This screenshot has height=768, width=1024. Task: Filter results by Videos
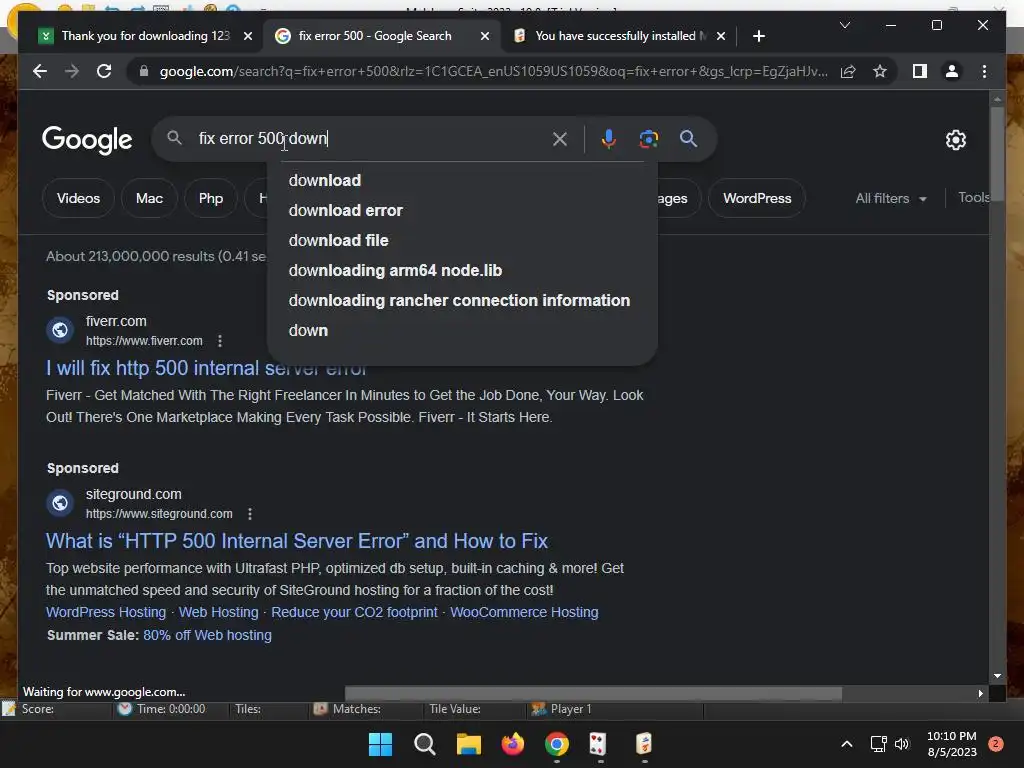coord(78,198)
